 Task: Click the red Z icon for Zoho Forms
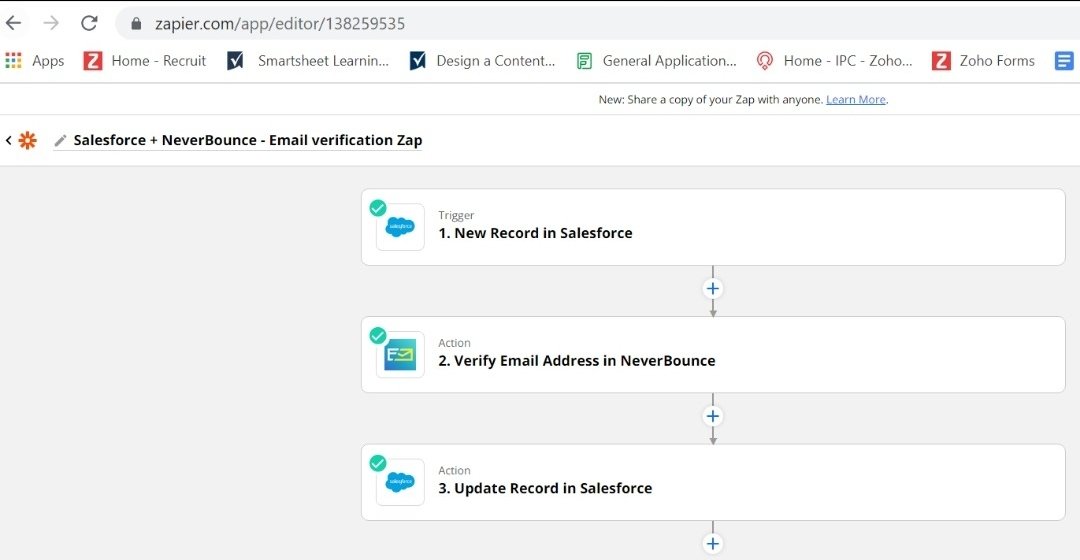coord(941,61)
